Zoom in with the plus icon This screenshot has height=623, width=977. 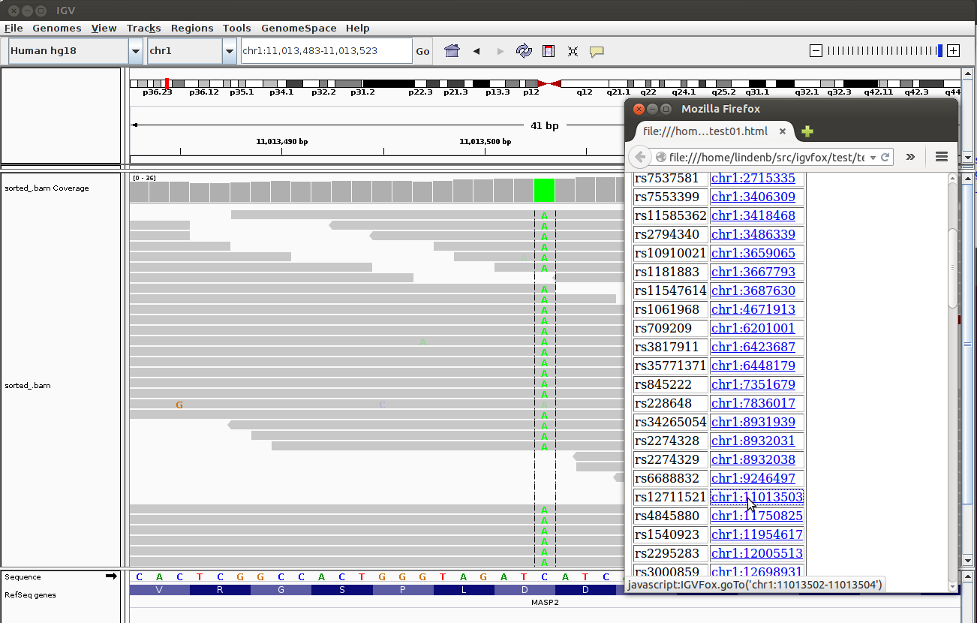953,50
